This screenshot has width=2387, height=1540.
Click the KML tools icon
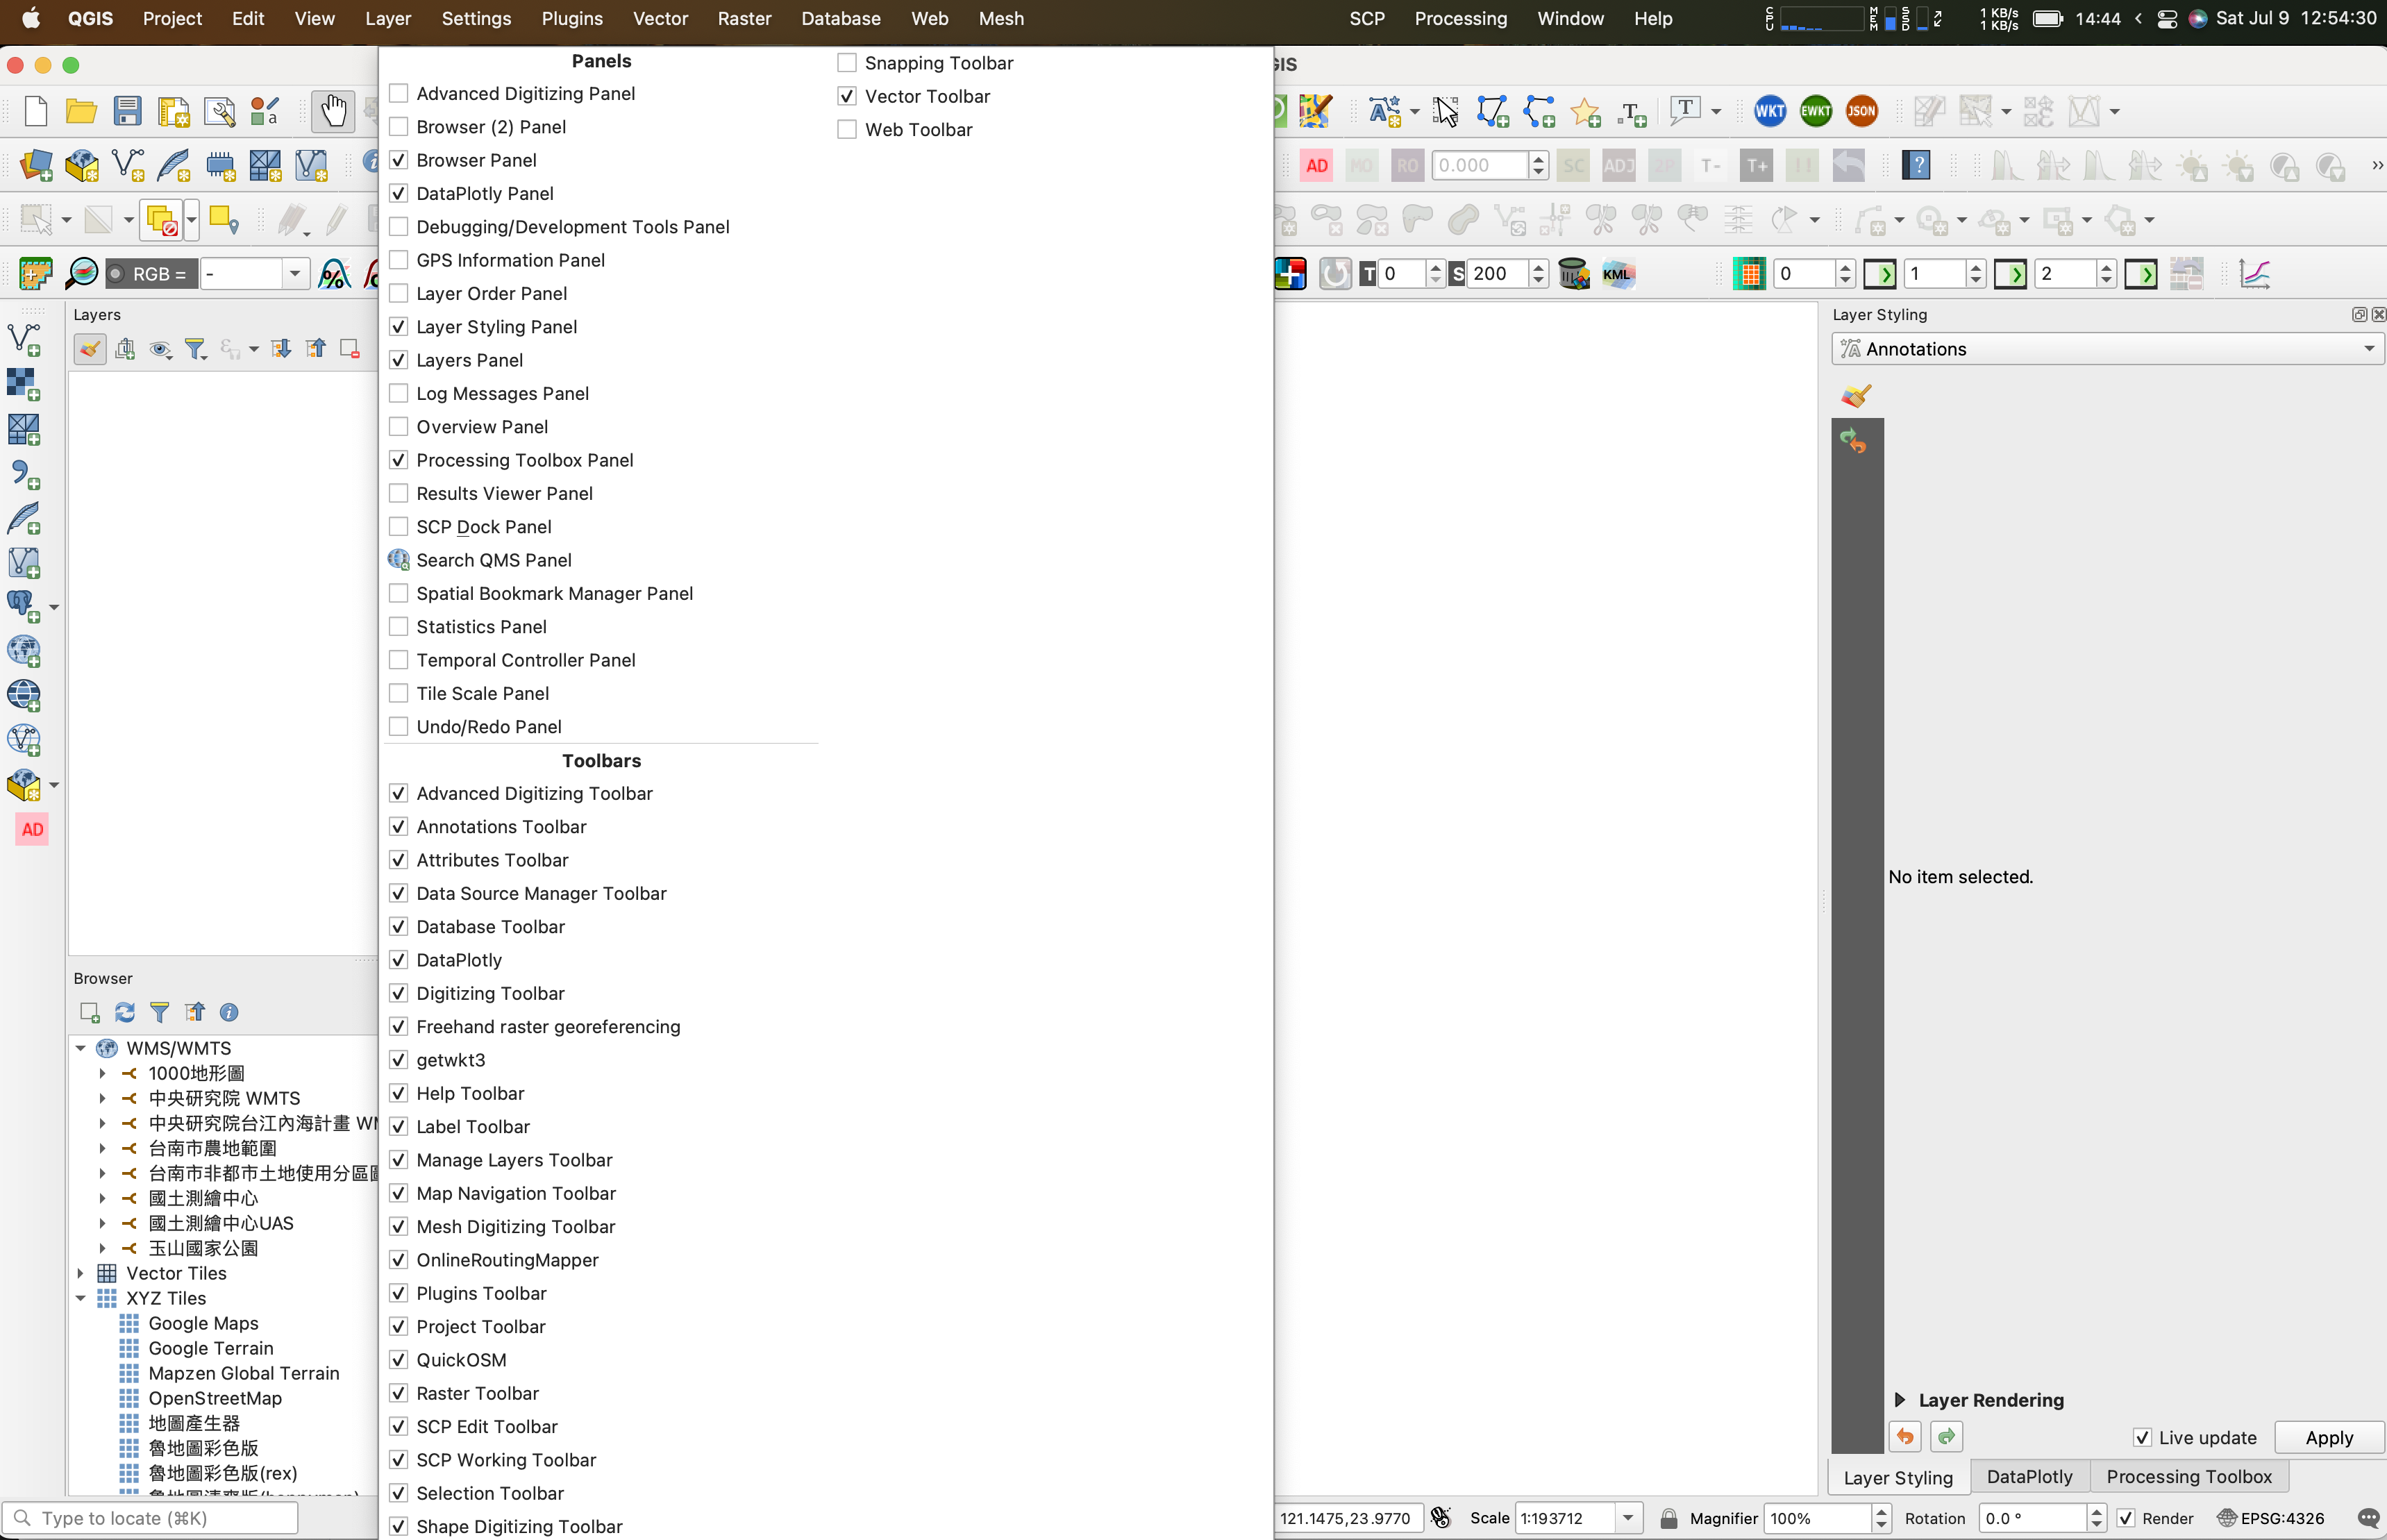click(1617, 274)
